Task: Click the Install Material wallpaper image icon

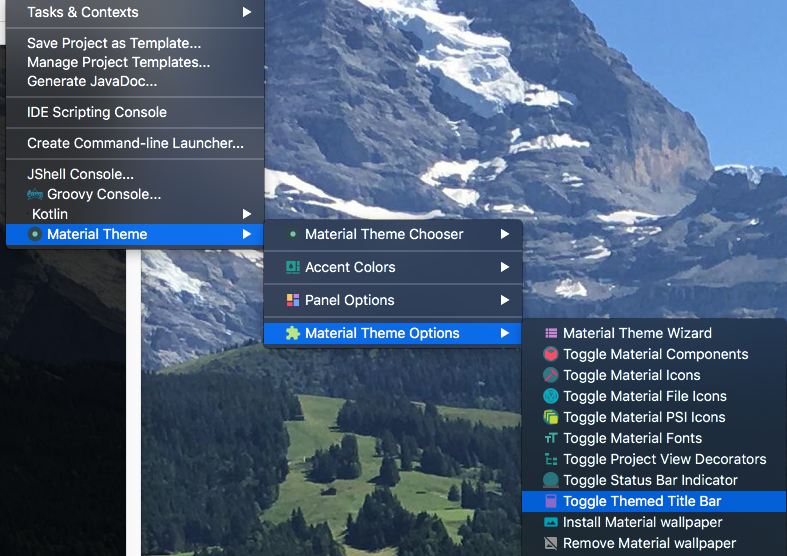Action: point(551,522)
